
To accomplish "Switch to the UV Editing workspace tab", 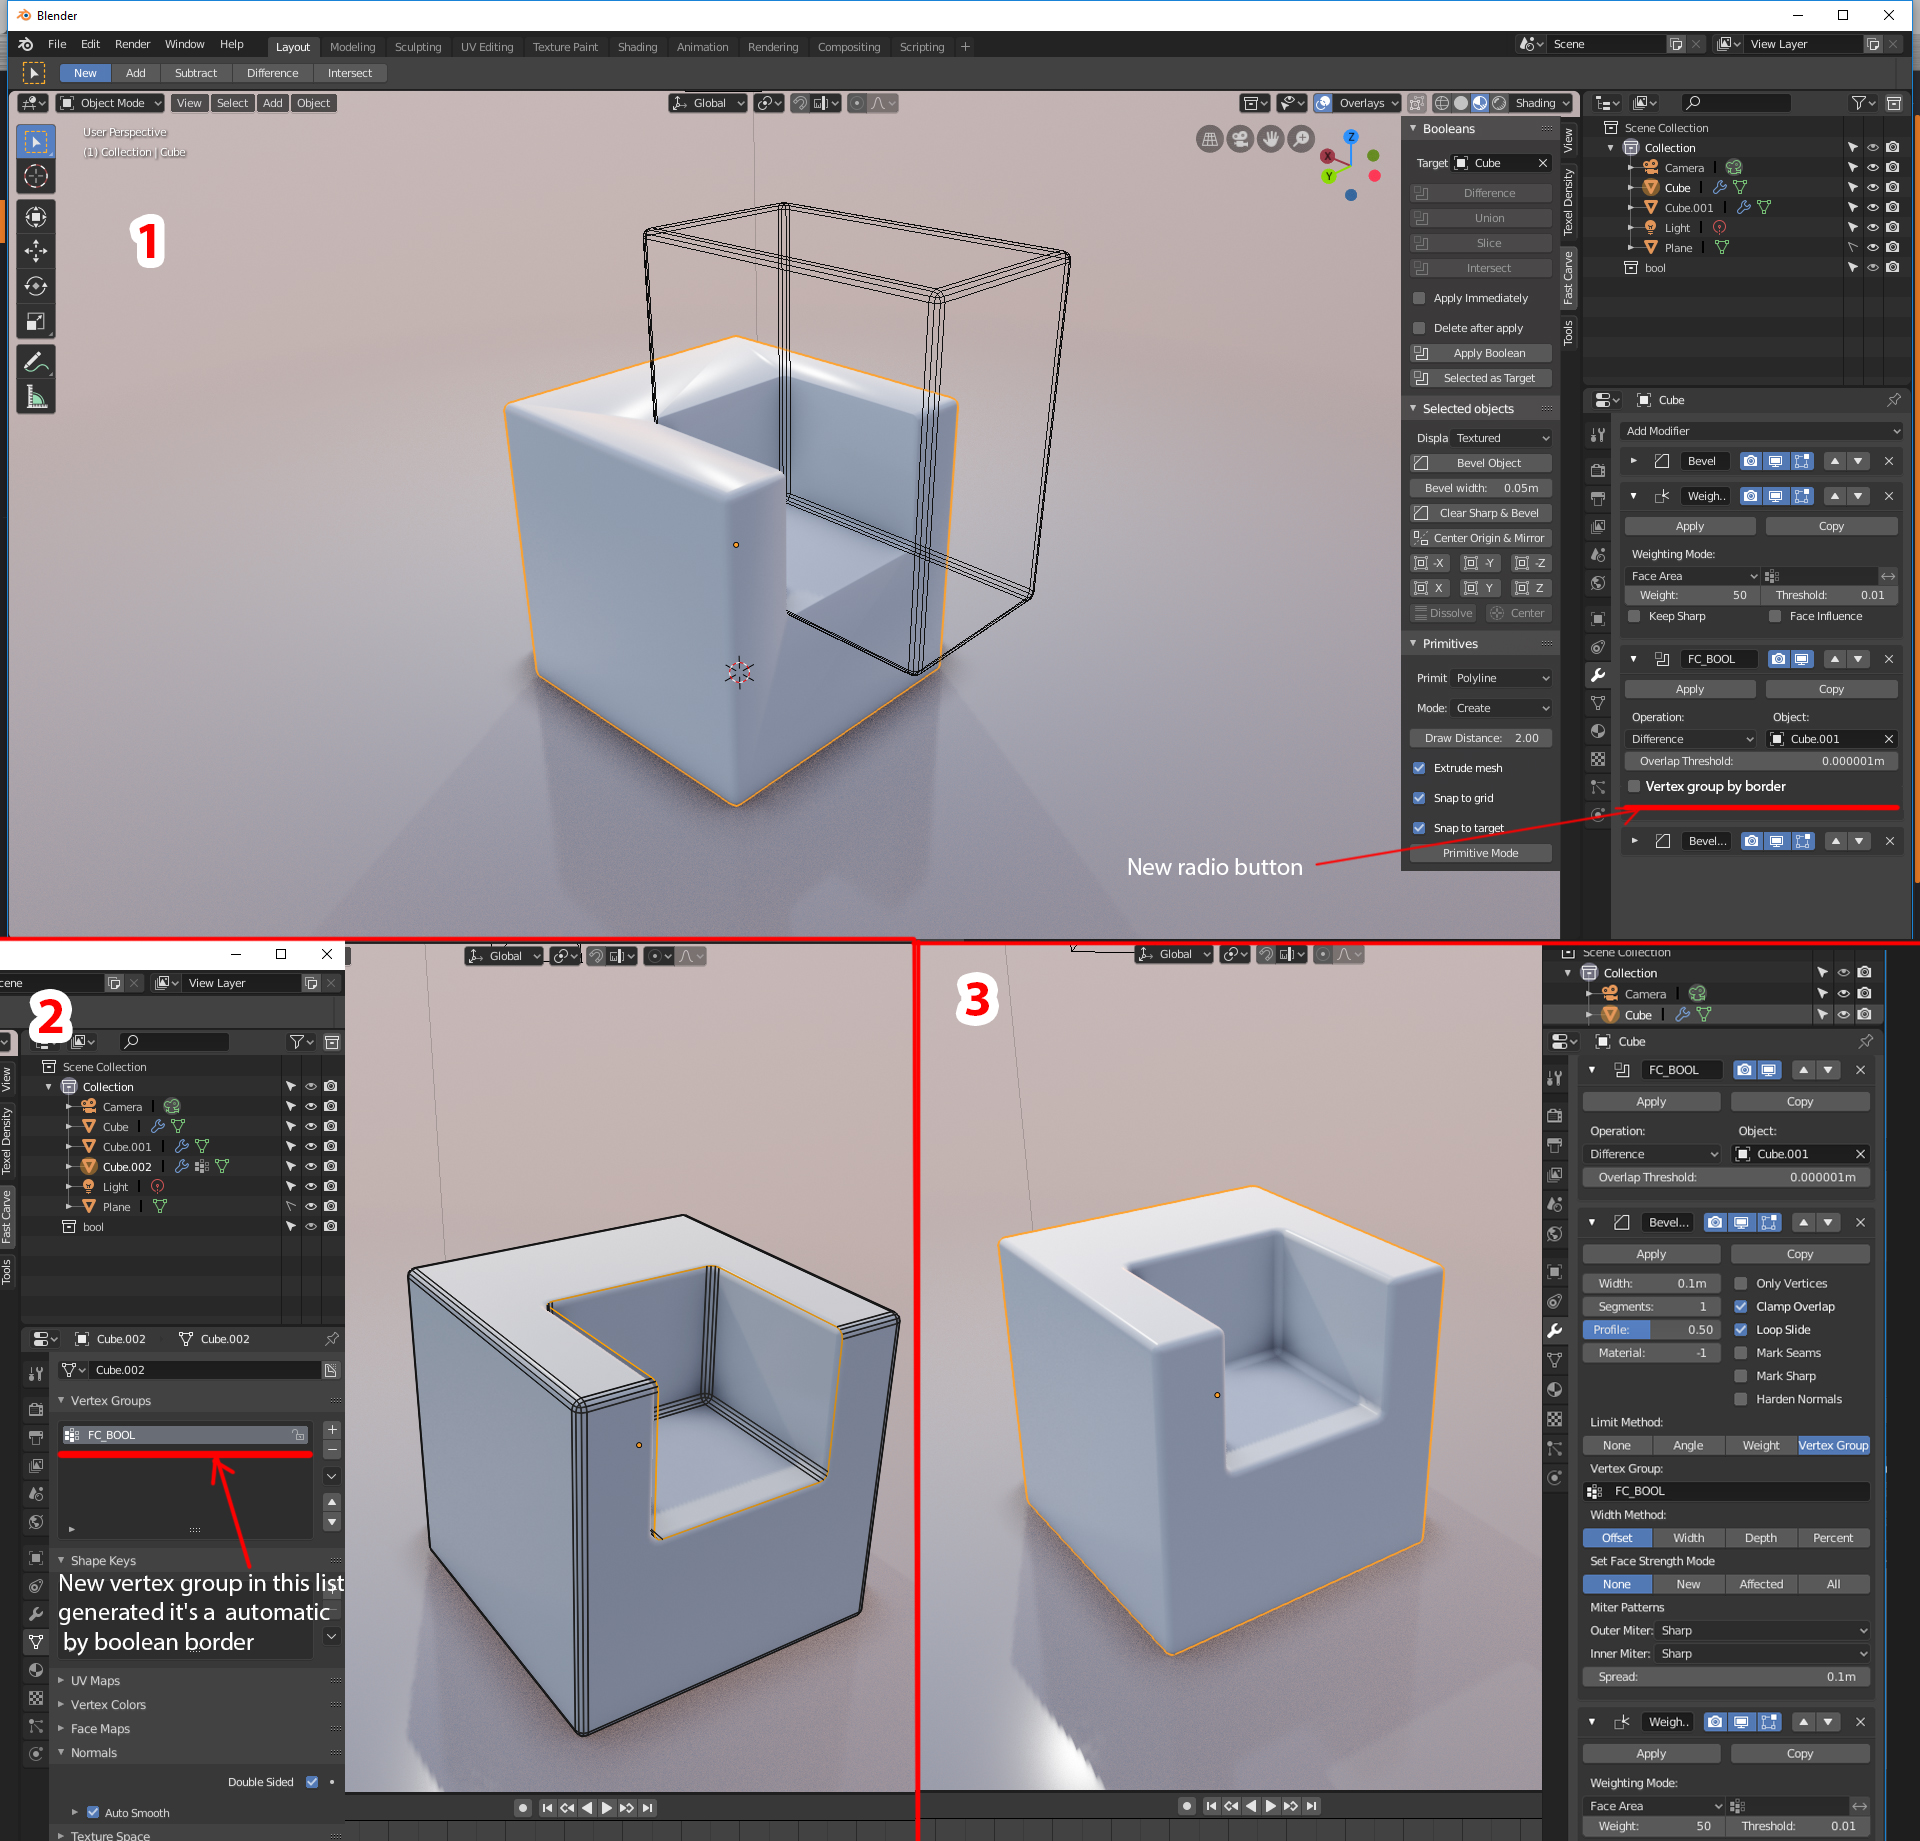I will point(487,47).
